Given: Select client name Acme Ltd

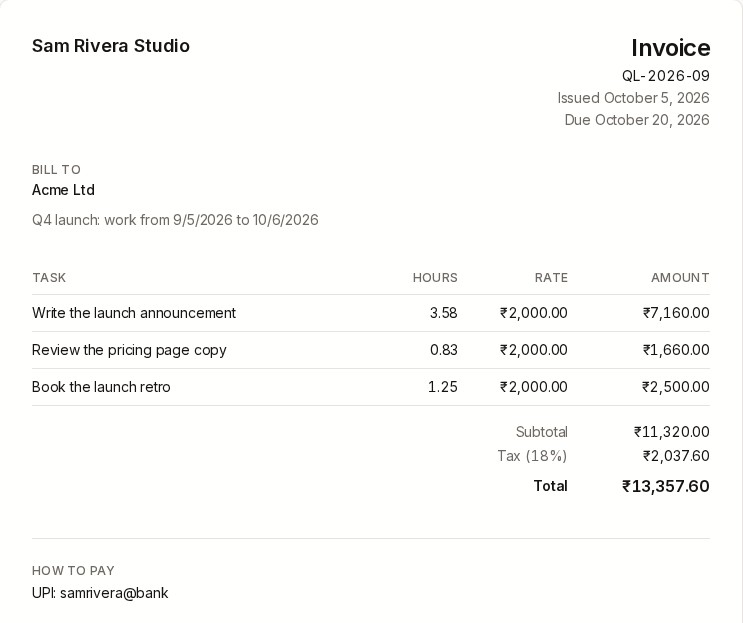Looking at the screenshot, I should tap(63, 190).
